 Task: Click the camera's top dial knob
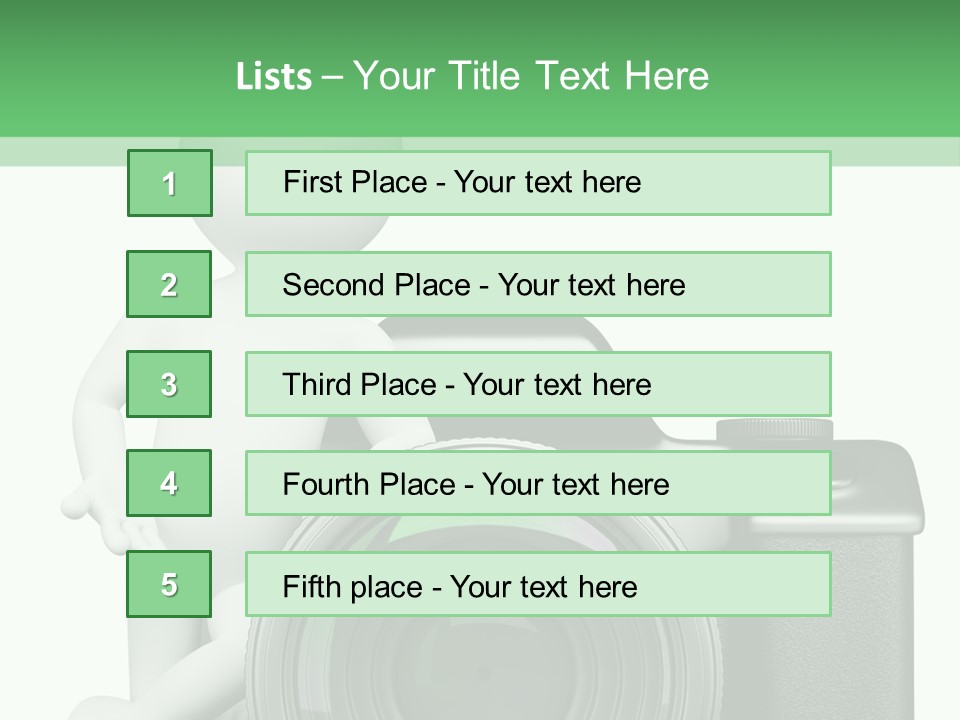point(774,432)
